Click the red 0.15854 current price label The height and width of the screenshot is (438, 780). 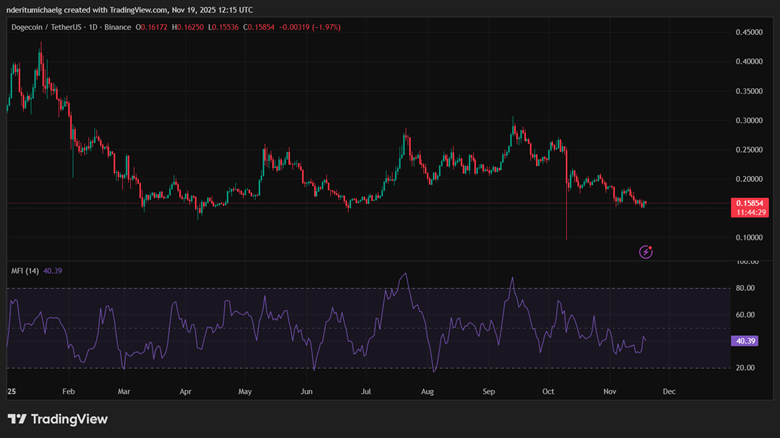pyautogui.click(x=749, y=203)
